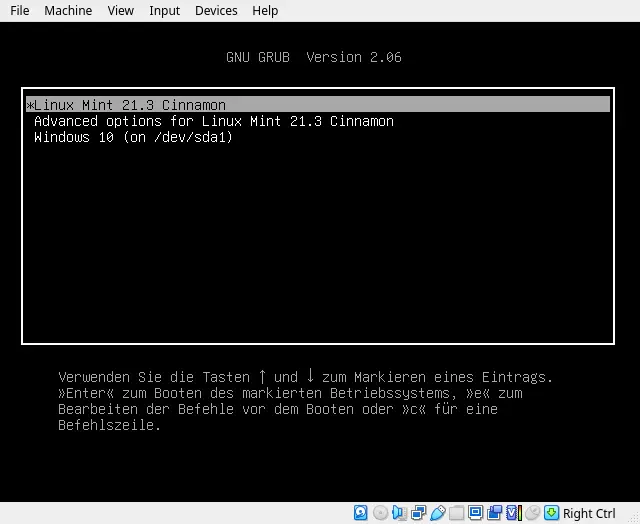640x524 pixels.
Task: Open the Devices menu
Action: tap(216, 11)
